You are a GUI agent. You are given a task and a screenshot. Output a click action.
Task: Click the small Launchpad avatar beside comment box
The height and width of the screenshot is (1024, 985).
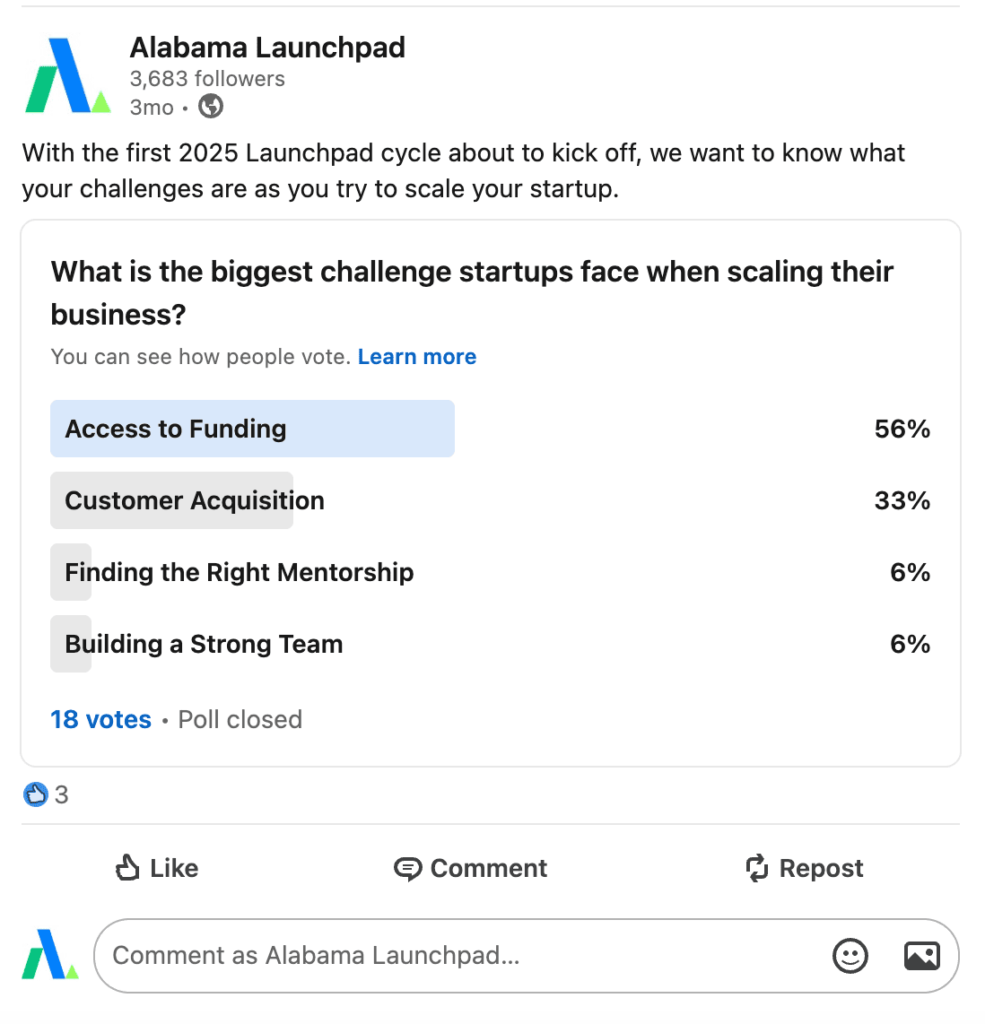(x=50, y=954)
